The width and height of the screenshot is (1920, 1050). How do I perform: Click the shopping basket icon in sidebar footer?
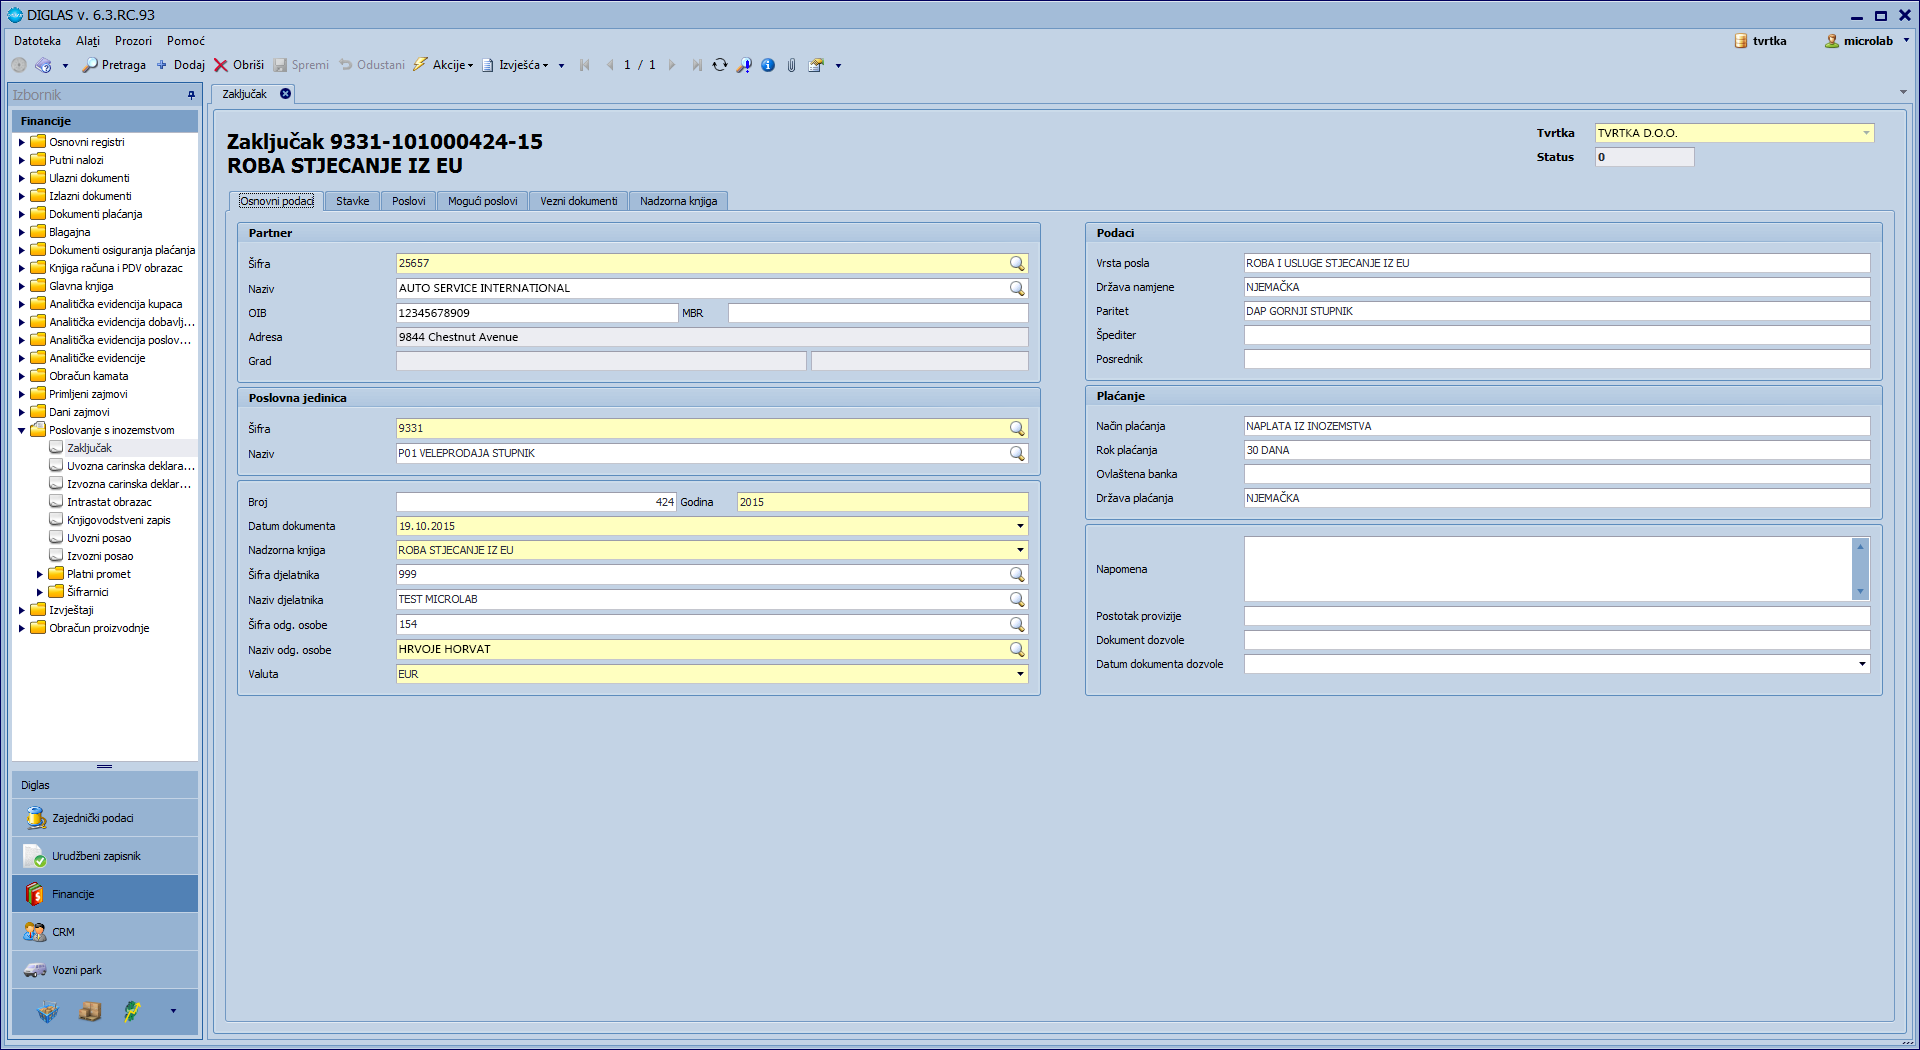coord(48,1012)
